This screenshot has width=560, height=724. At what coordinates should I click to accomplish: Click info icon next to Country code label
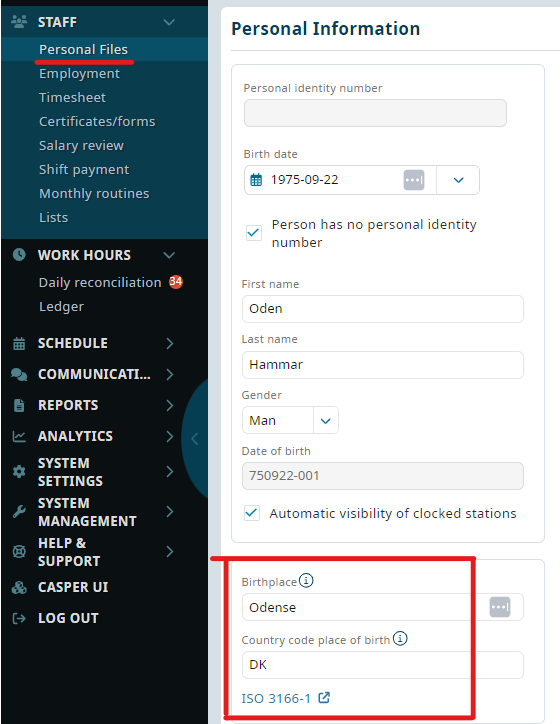400,638
